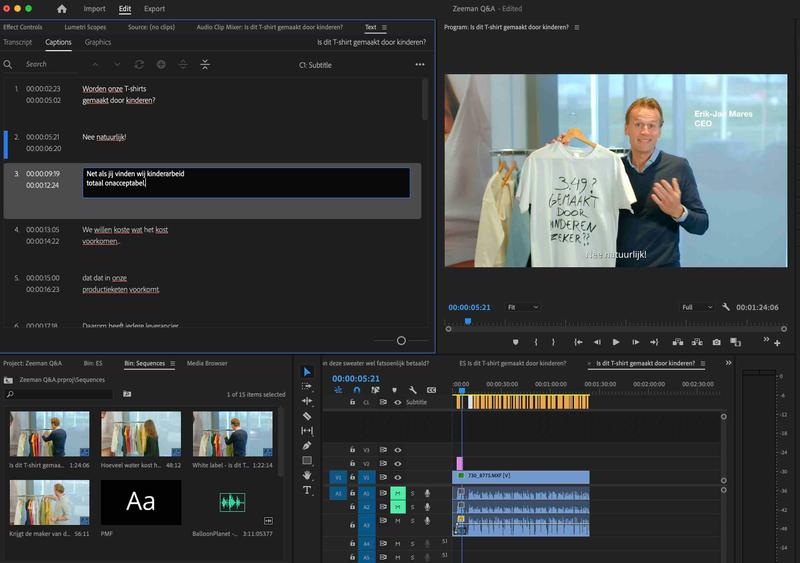Screen dimensions: 800x563
Task: Open the Button Editor plus icon
Action: click(777, 344)
